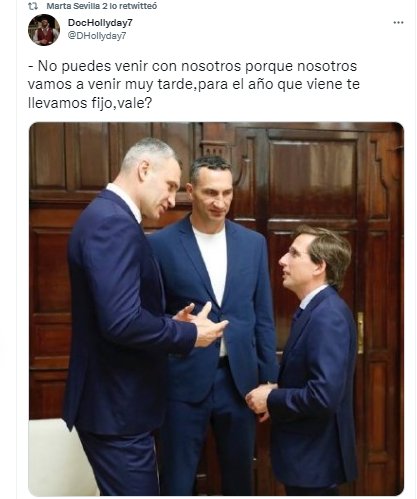The image size is (417, 499).
Task: Click the retweet arrows icon above the tweet
Action: [33, 6]
